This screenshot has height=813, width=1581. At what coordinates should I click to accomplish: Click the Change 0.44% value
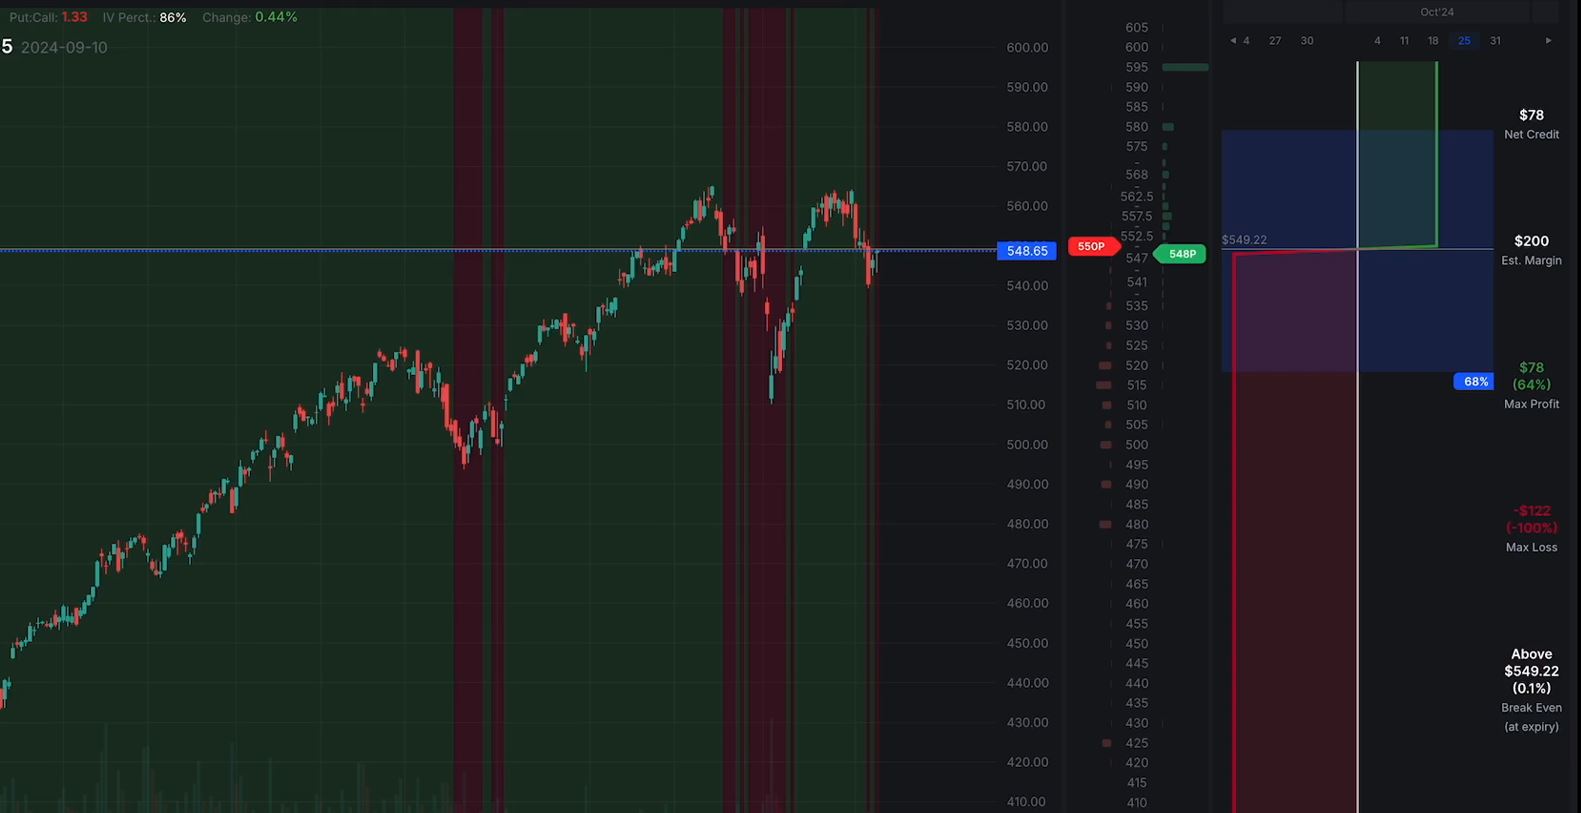tap(276, 17)
